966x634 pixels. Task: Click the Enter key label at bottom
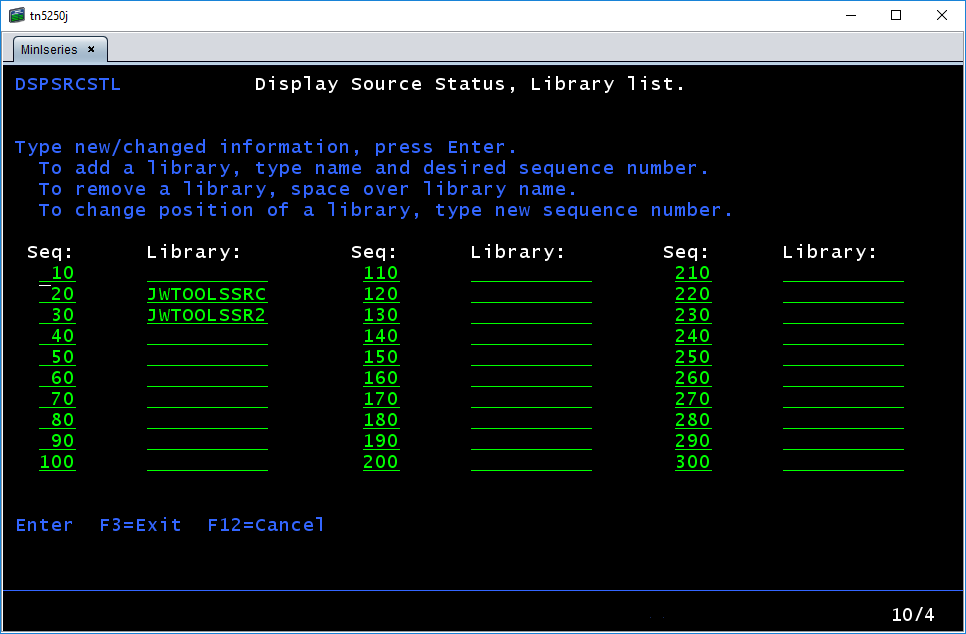(x=44, y=525)
